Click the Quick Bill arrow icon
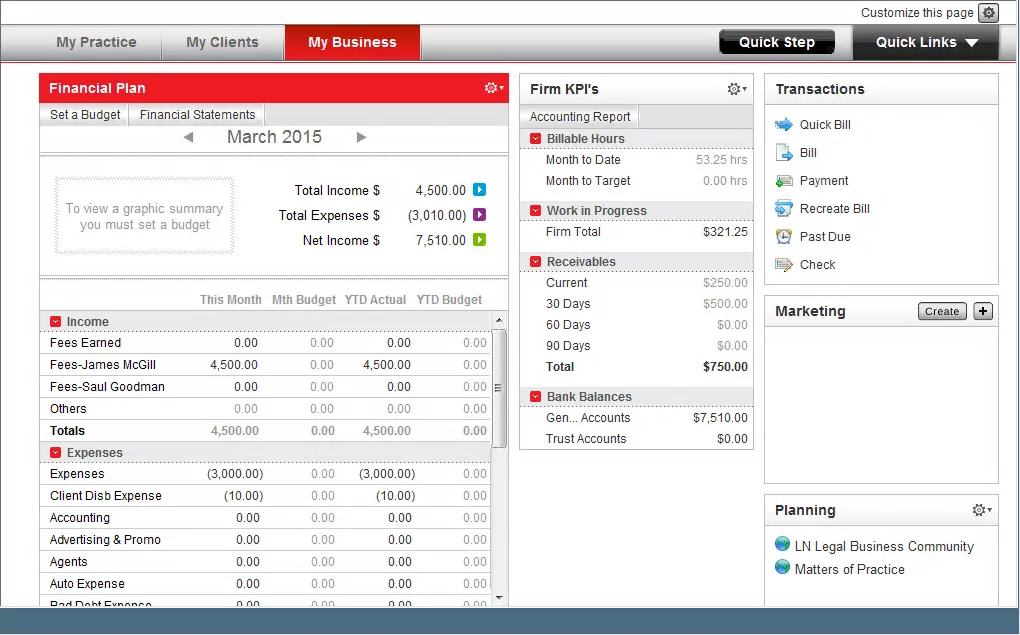 [784, 125]
